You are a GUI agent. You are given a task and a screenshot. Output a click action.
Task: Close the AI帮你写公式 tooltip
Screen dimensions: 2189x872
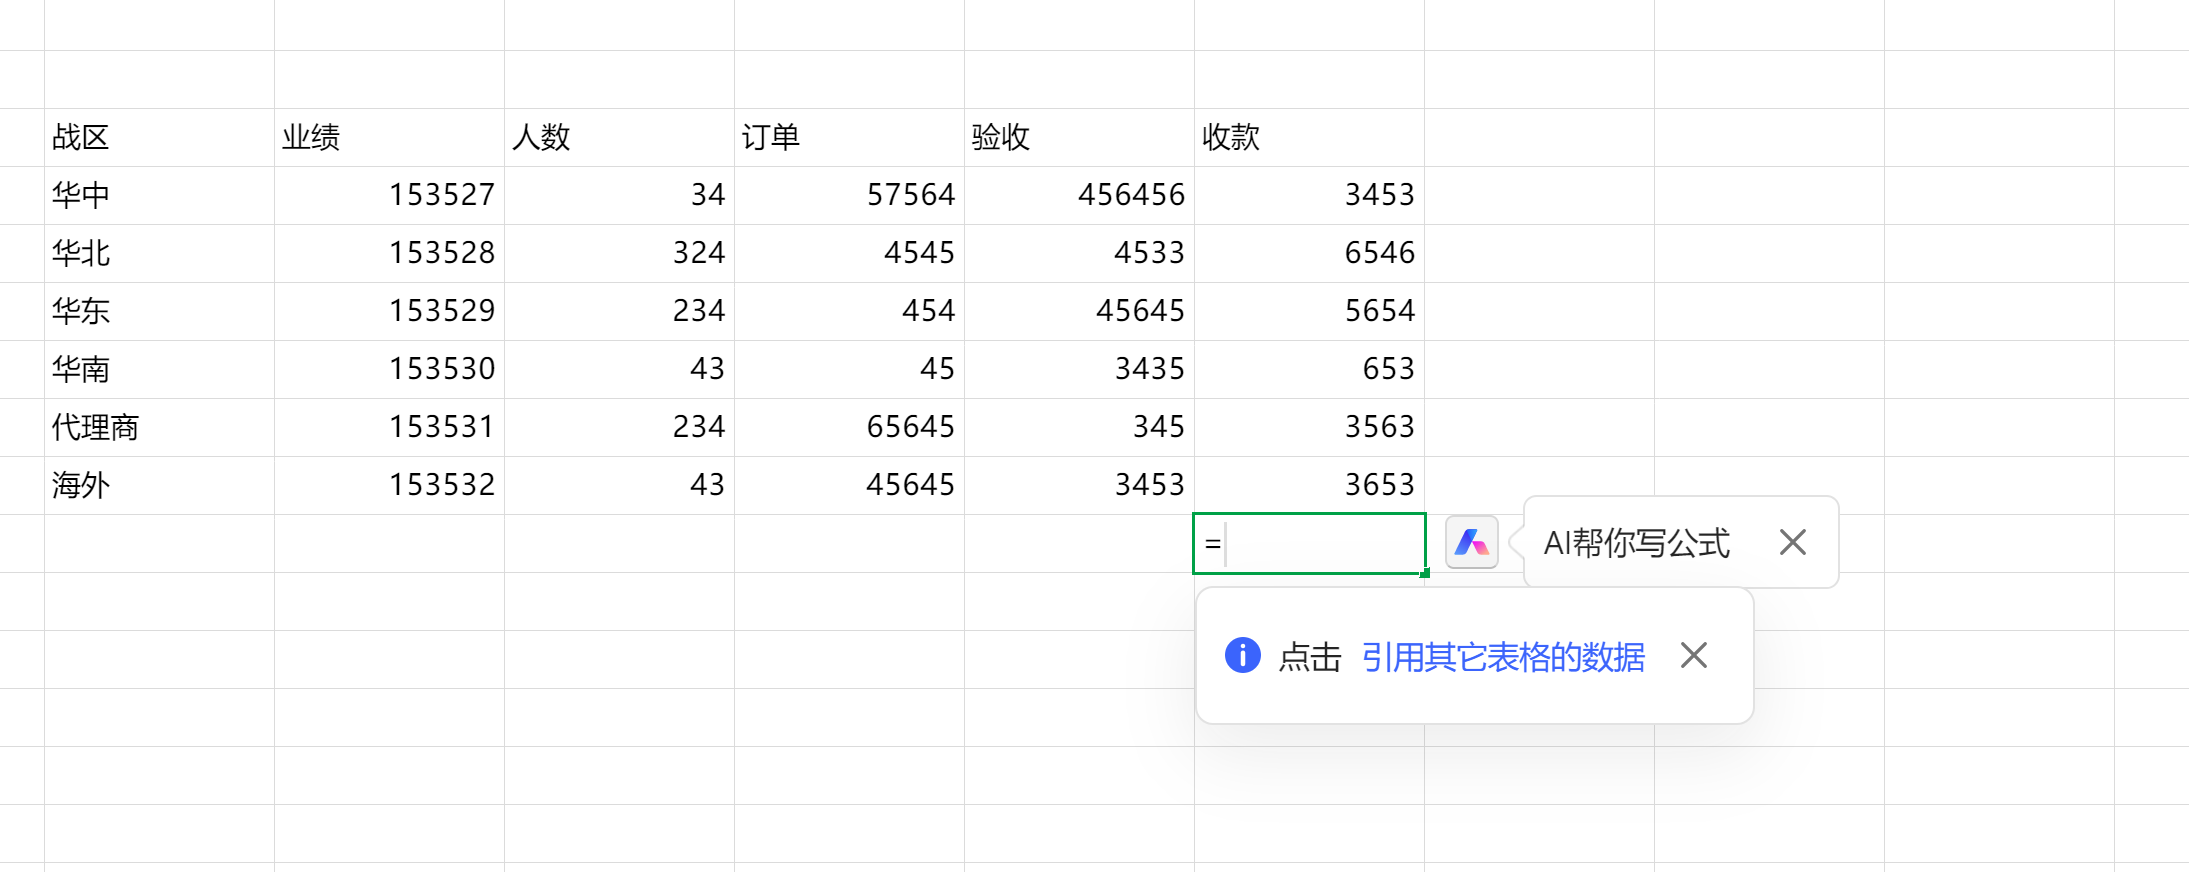tap(1793, 542)
